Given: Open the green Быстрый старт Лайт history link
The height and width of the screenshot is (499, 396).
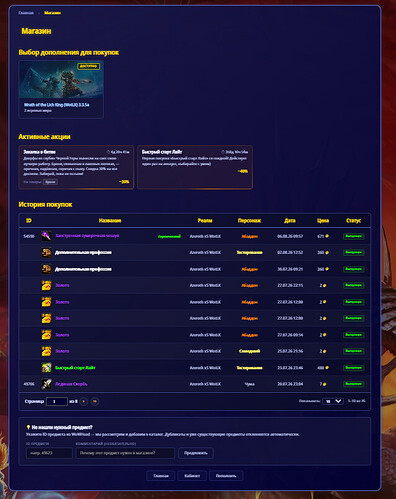Looking at the screenshot, I should tap(75, 368).
